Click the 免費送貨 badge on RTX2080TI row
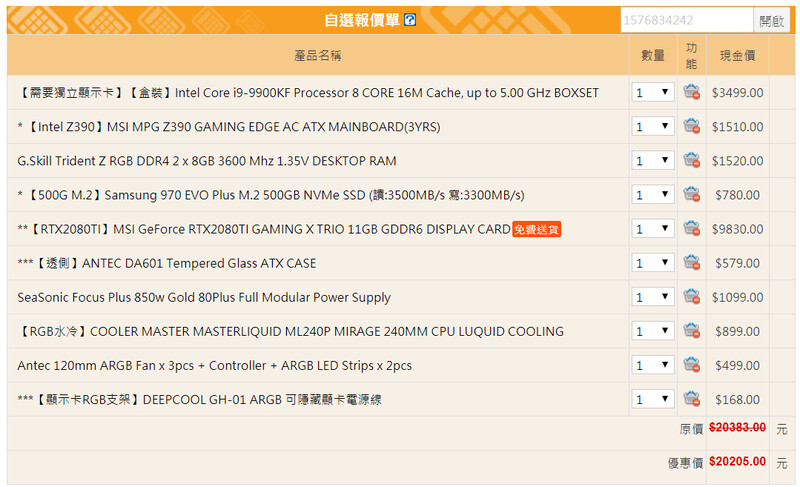Screen dimensions: 800x487 click(536, 229)
